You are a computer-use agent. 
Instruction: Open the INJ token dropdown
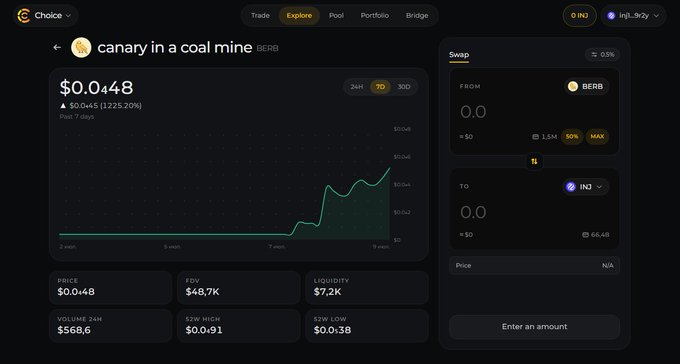(x=586, y=187)
